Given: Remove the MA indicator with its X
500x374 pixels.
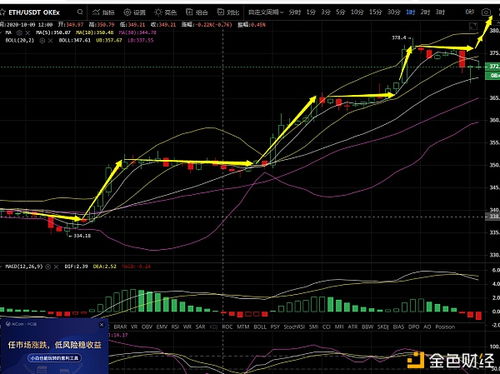Looking at the screenshot, I should pos(28,33).
